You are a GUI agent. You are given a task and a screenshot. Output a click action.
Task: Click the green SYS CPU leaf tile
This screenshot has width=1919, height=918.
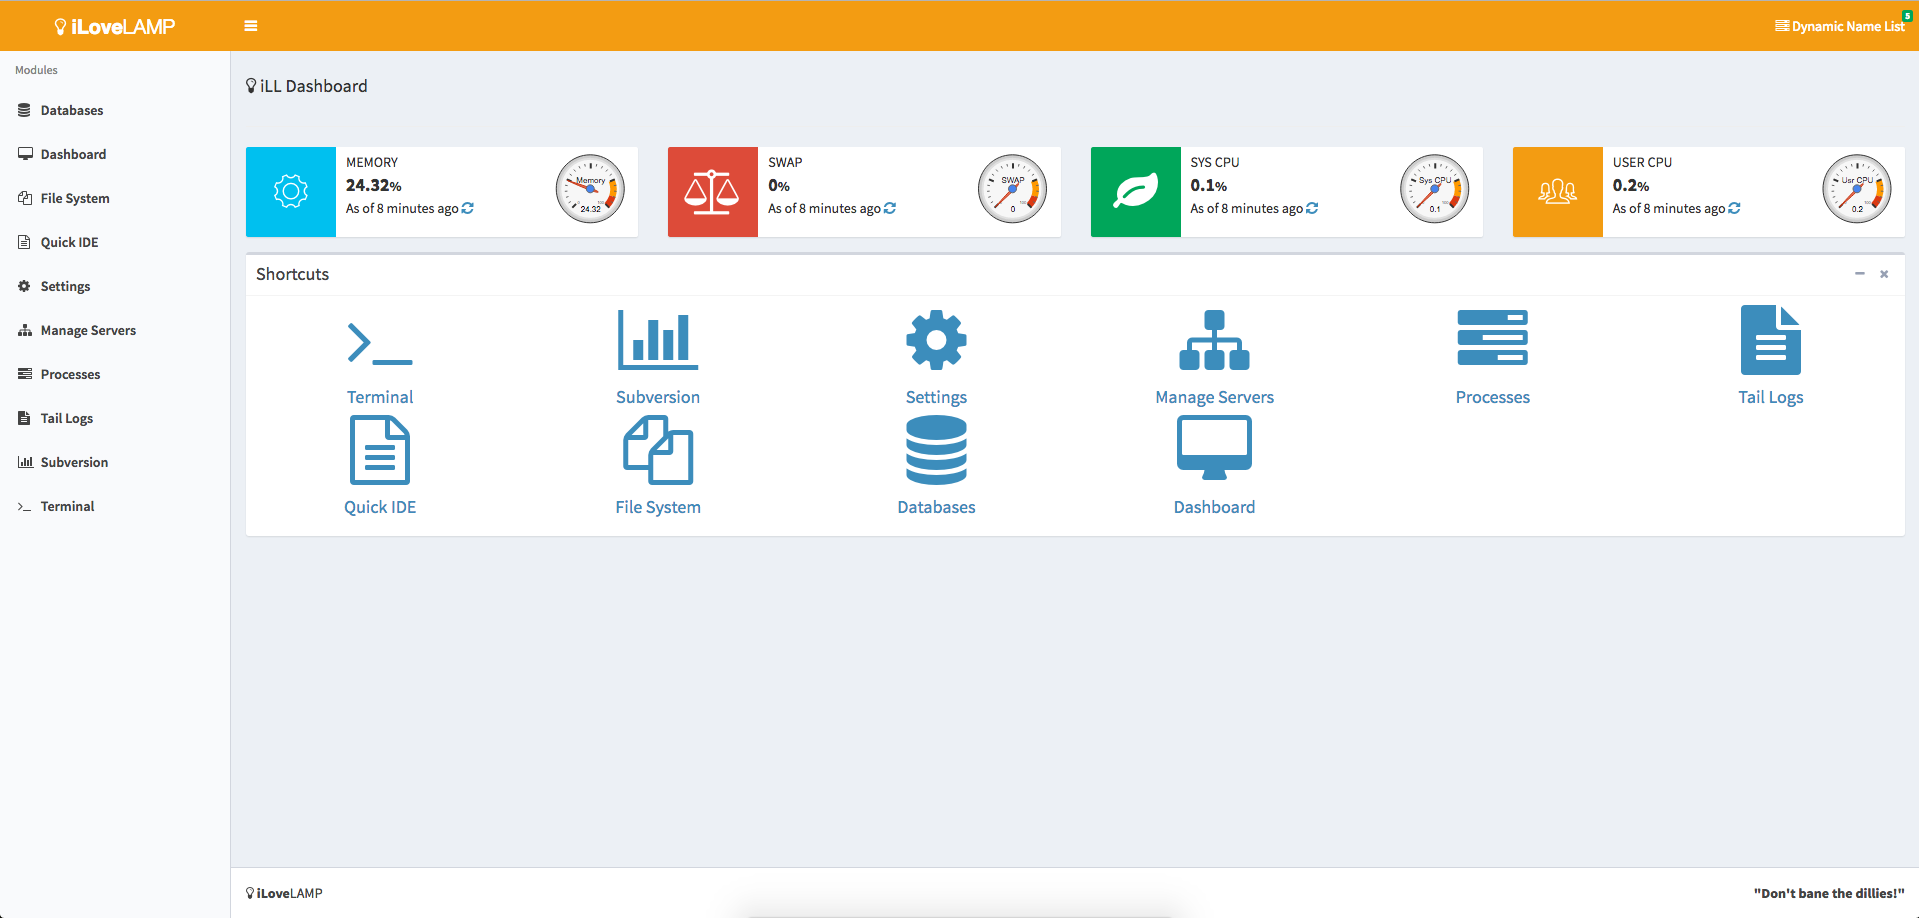coord(1136,192)
